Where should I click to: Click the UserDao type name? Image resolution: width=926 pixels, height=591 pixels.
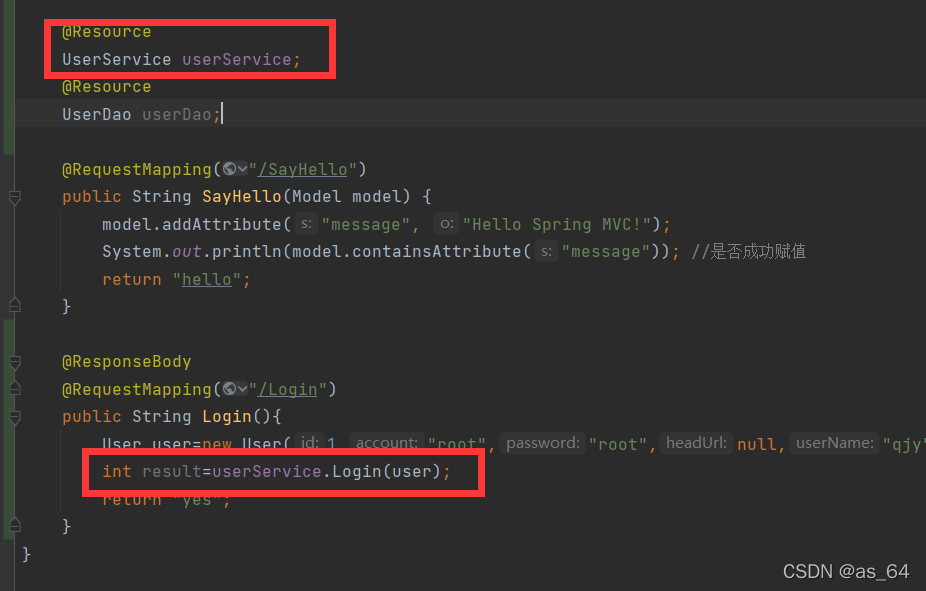coord(96,115)
